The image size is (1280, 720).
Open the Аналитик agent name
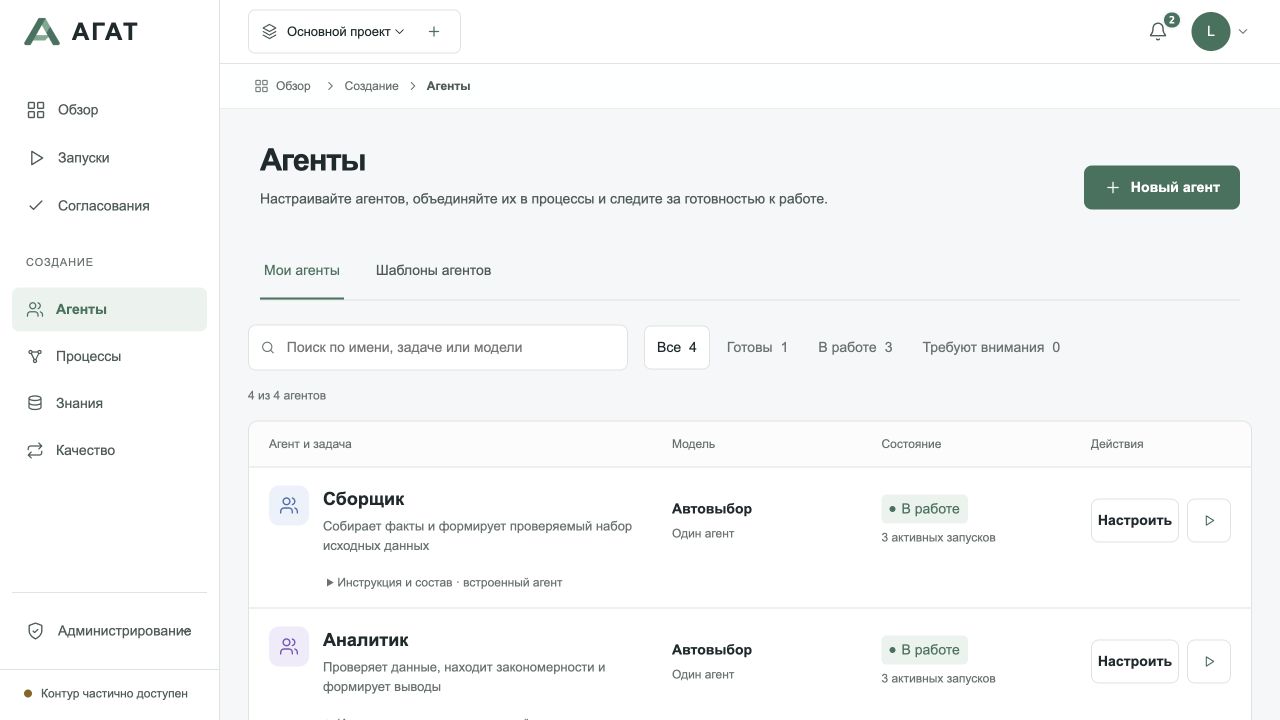(x=366, y=640)
